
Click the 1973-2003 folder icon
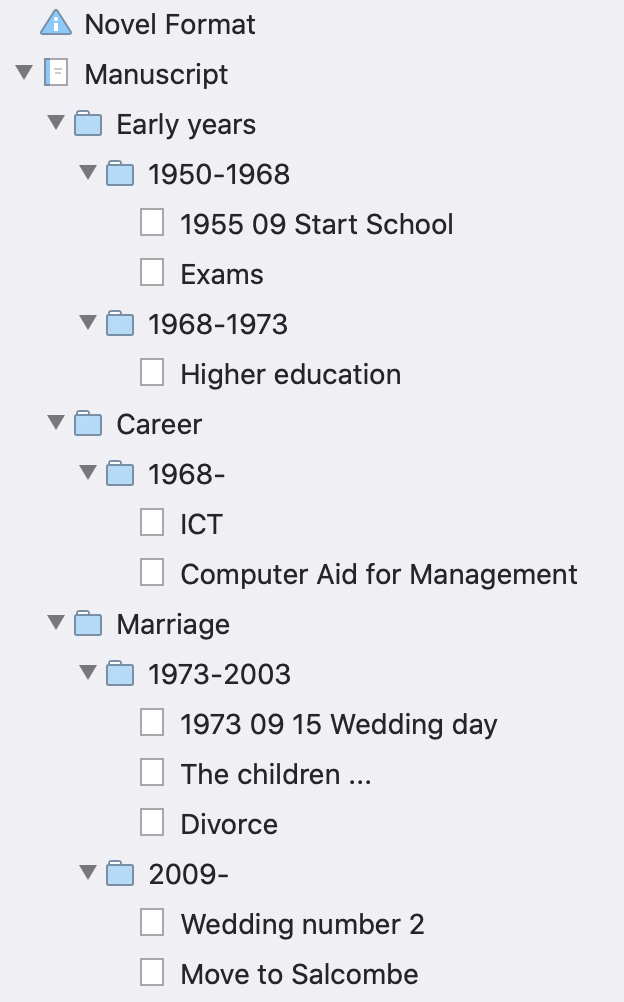click(120, 674)
